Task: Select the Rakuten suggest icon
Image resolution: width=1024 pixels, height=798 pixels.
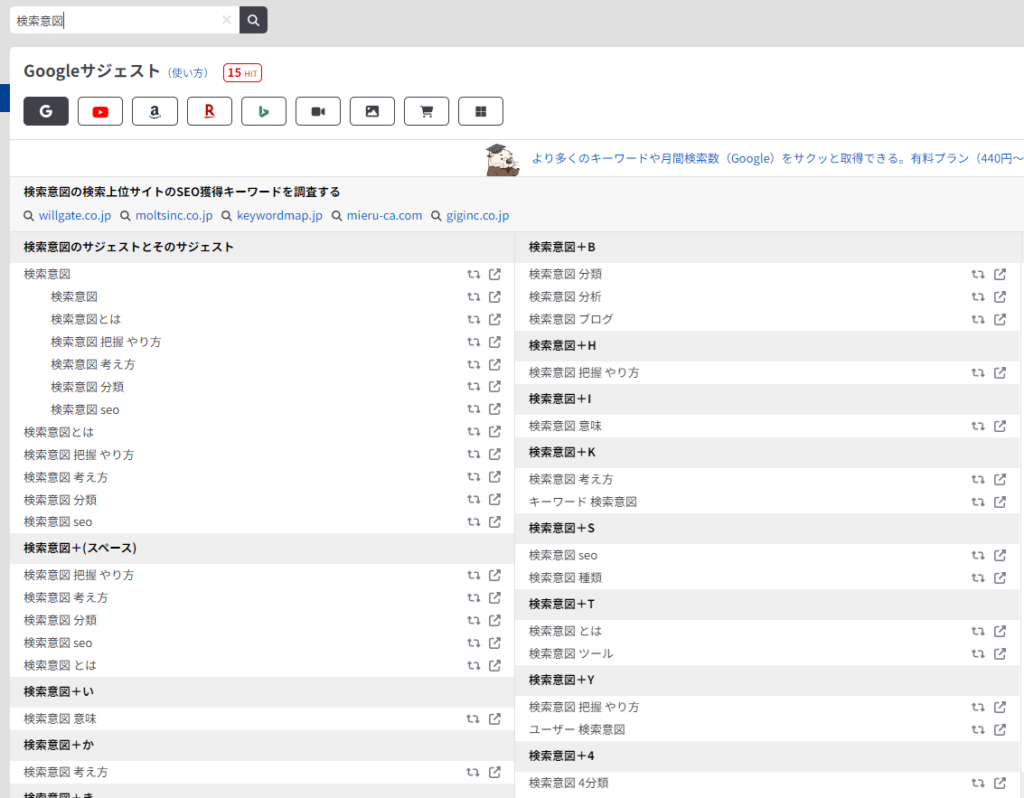Action: [x=209, y=111]
